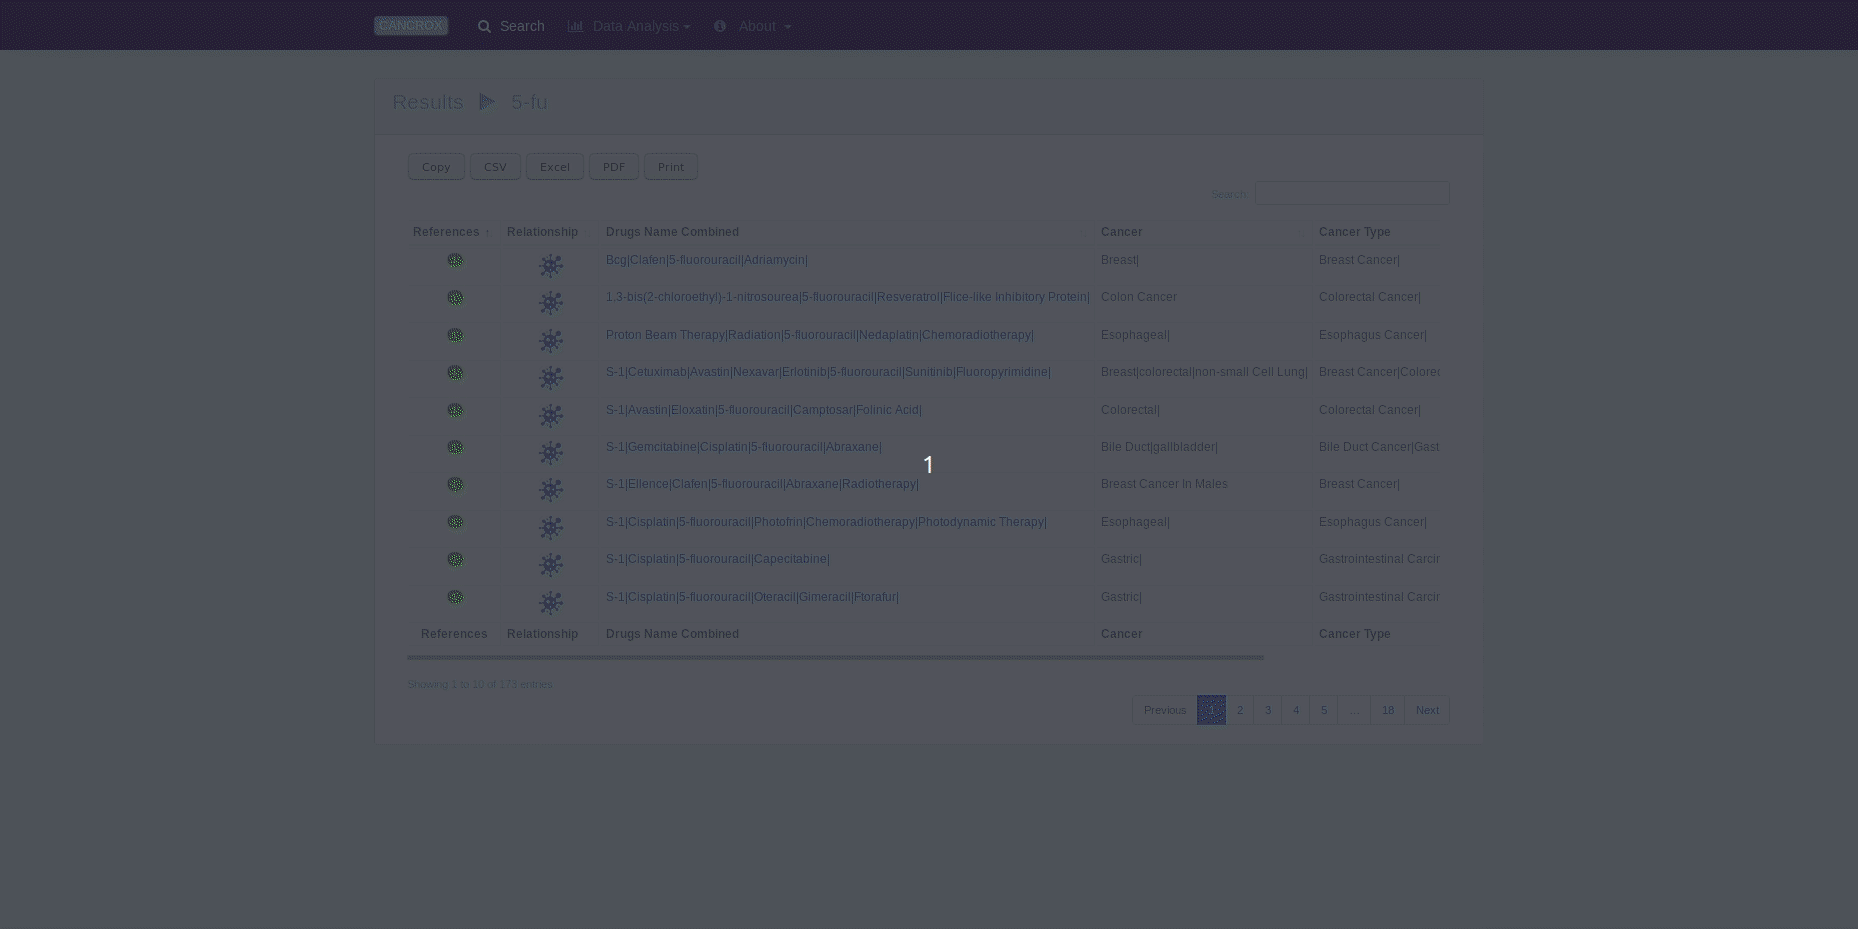
Task: Open reference icon for Proton Beam Therapy row
Action: tap(455, 335)
